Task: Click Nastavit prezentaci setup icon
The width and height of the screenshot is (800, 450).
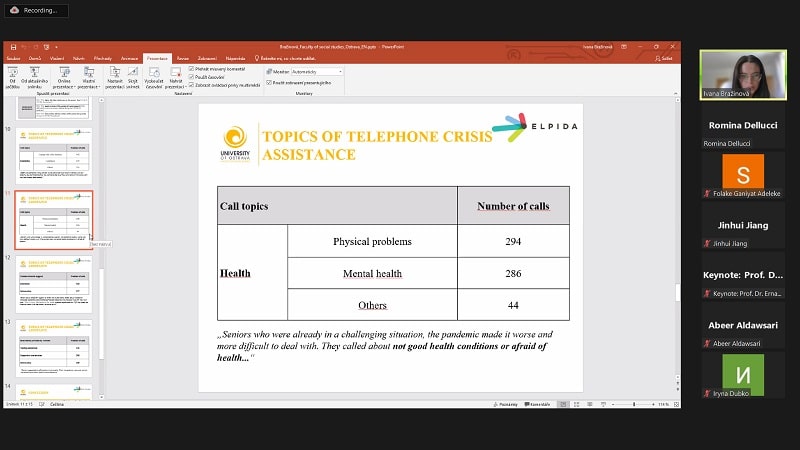Action: click(114, 75)
